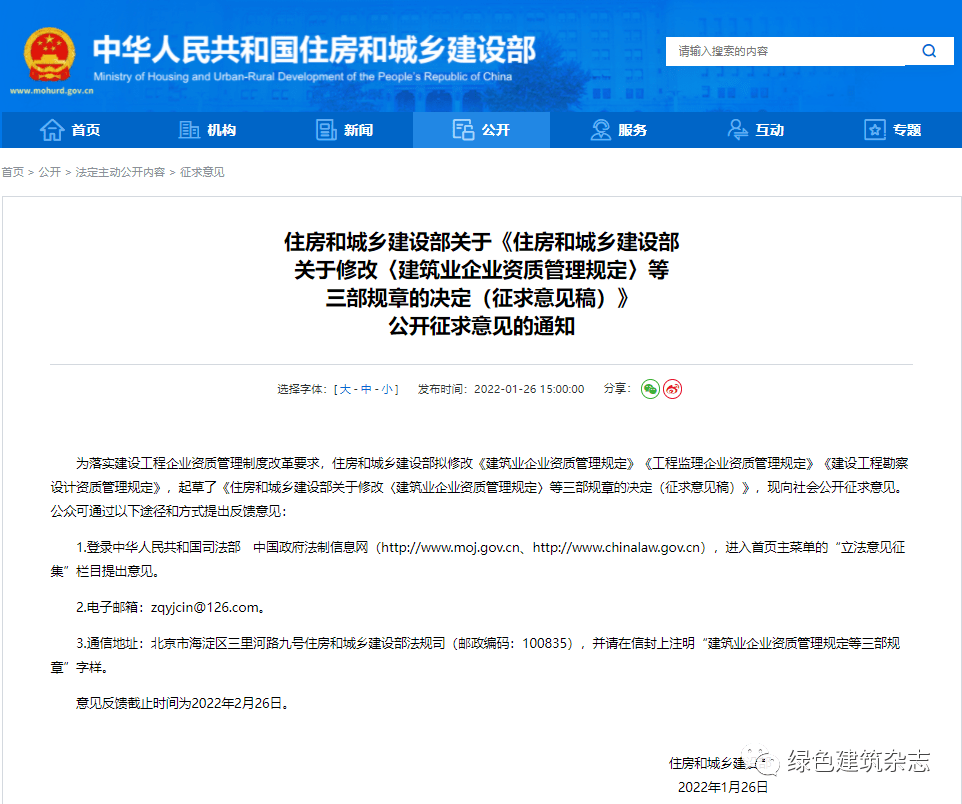
Task: Click the home icon beside 首页
Action: tap(52, 129)
